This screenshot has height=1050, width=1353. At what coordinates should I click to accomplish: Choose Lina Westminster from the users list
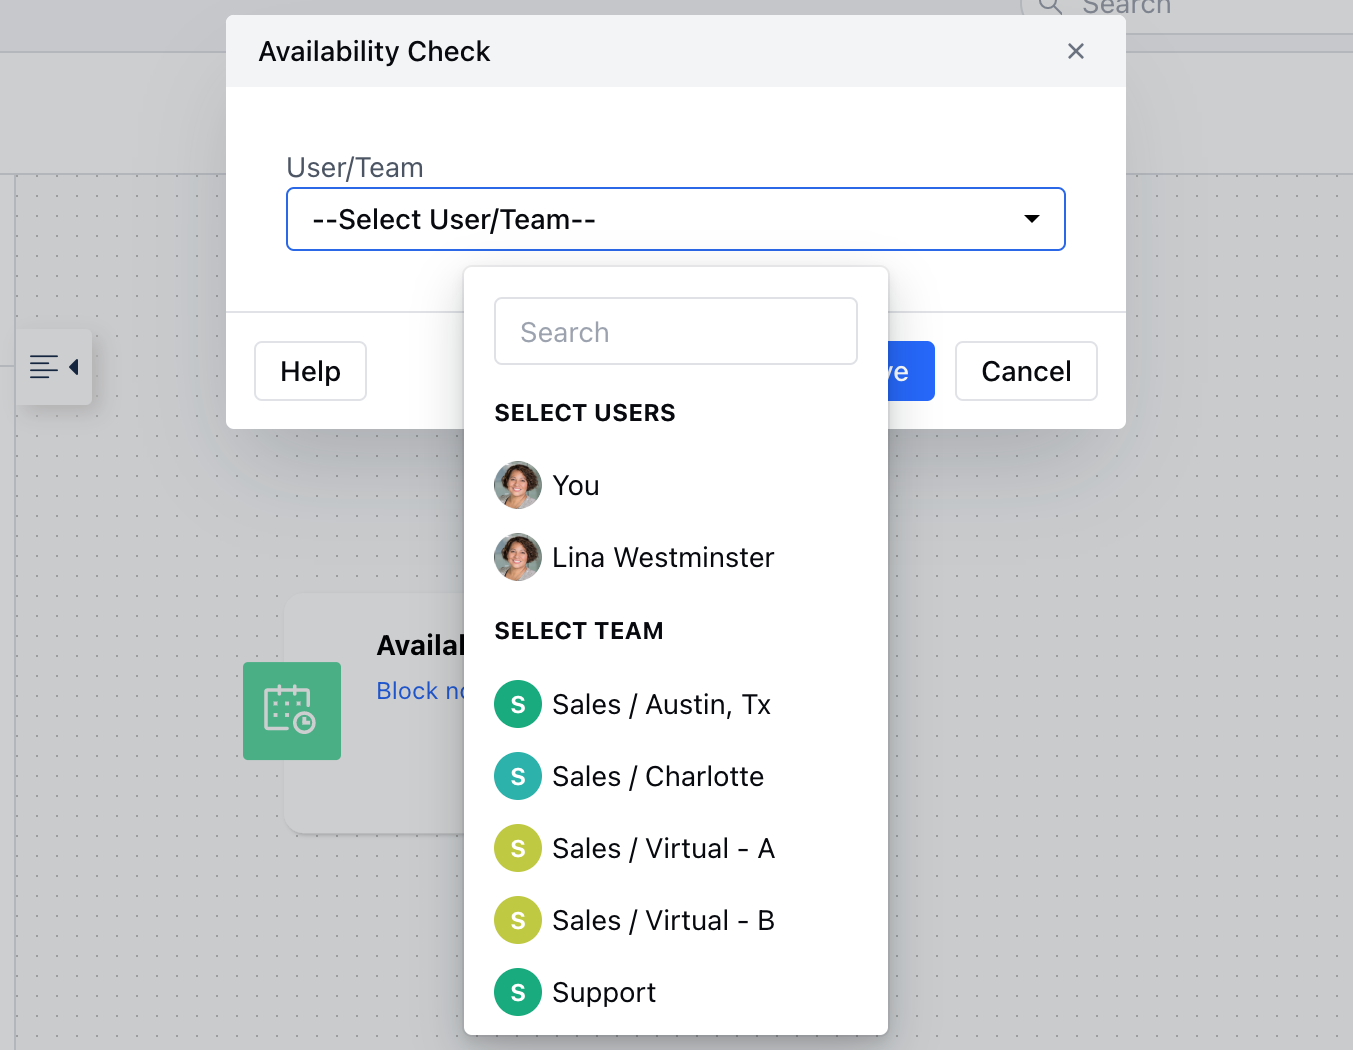[676, 557]
